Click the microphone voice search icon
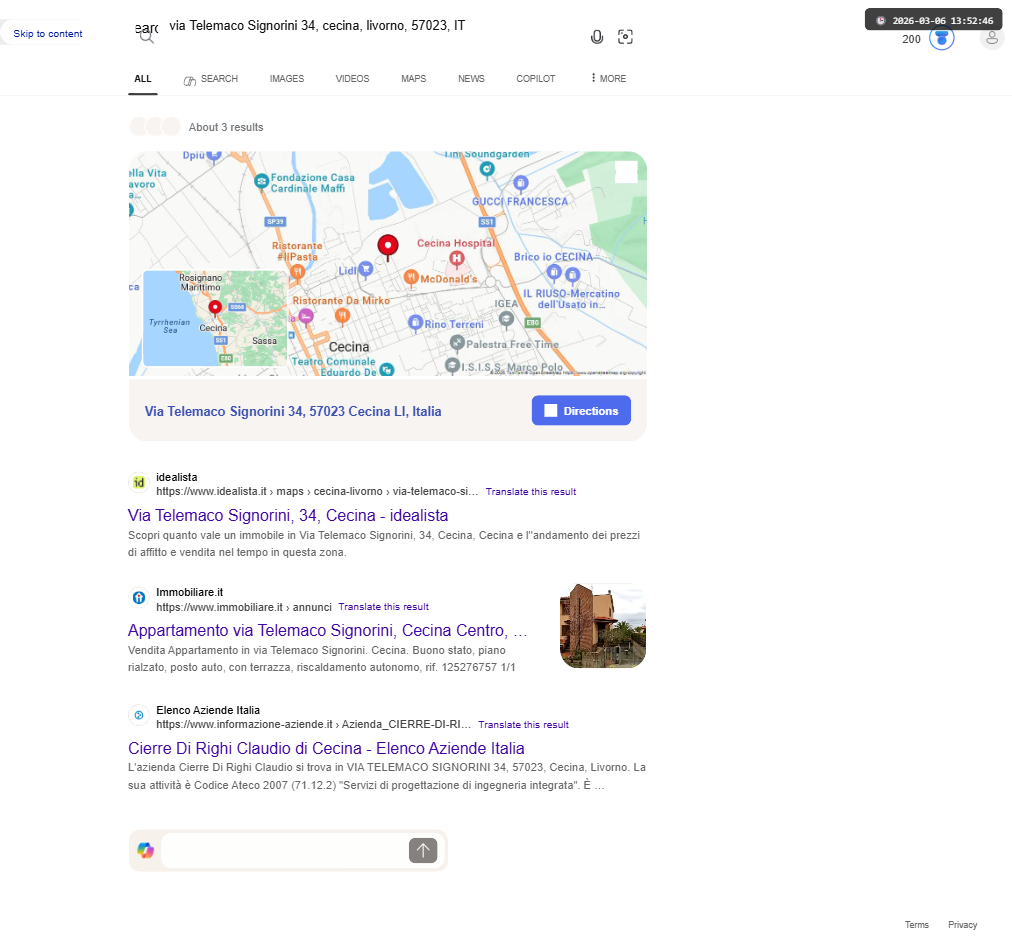The height and width of the screenshot is (943, 1012). click(597, 37)
